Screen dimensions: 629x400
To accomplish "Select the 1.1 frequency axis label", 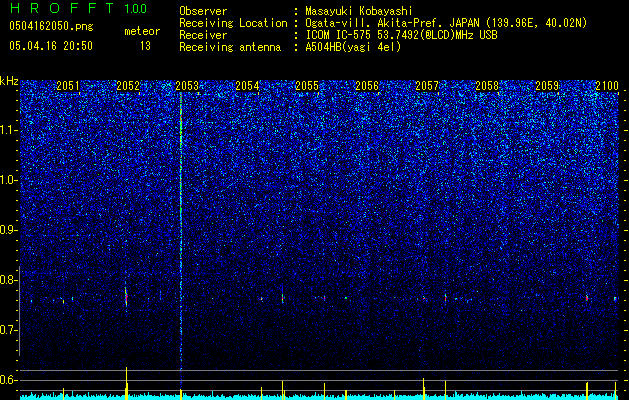I will (x=8, y=130).
